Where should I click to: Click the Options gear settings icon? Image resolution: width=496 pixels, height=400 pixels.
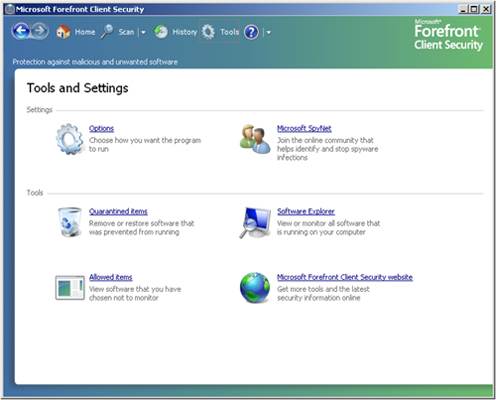(x=69, y=139)
